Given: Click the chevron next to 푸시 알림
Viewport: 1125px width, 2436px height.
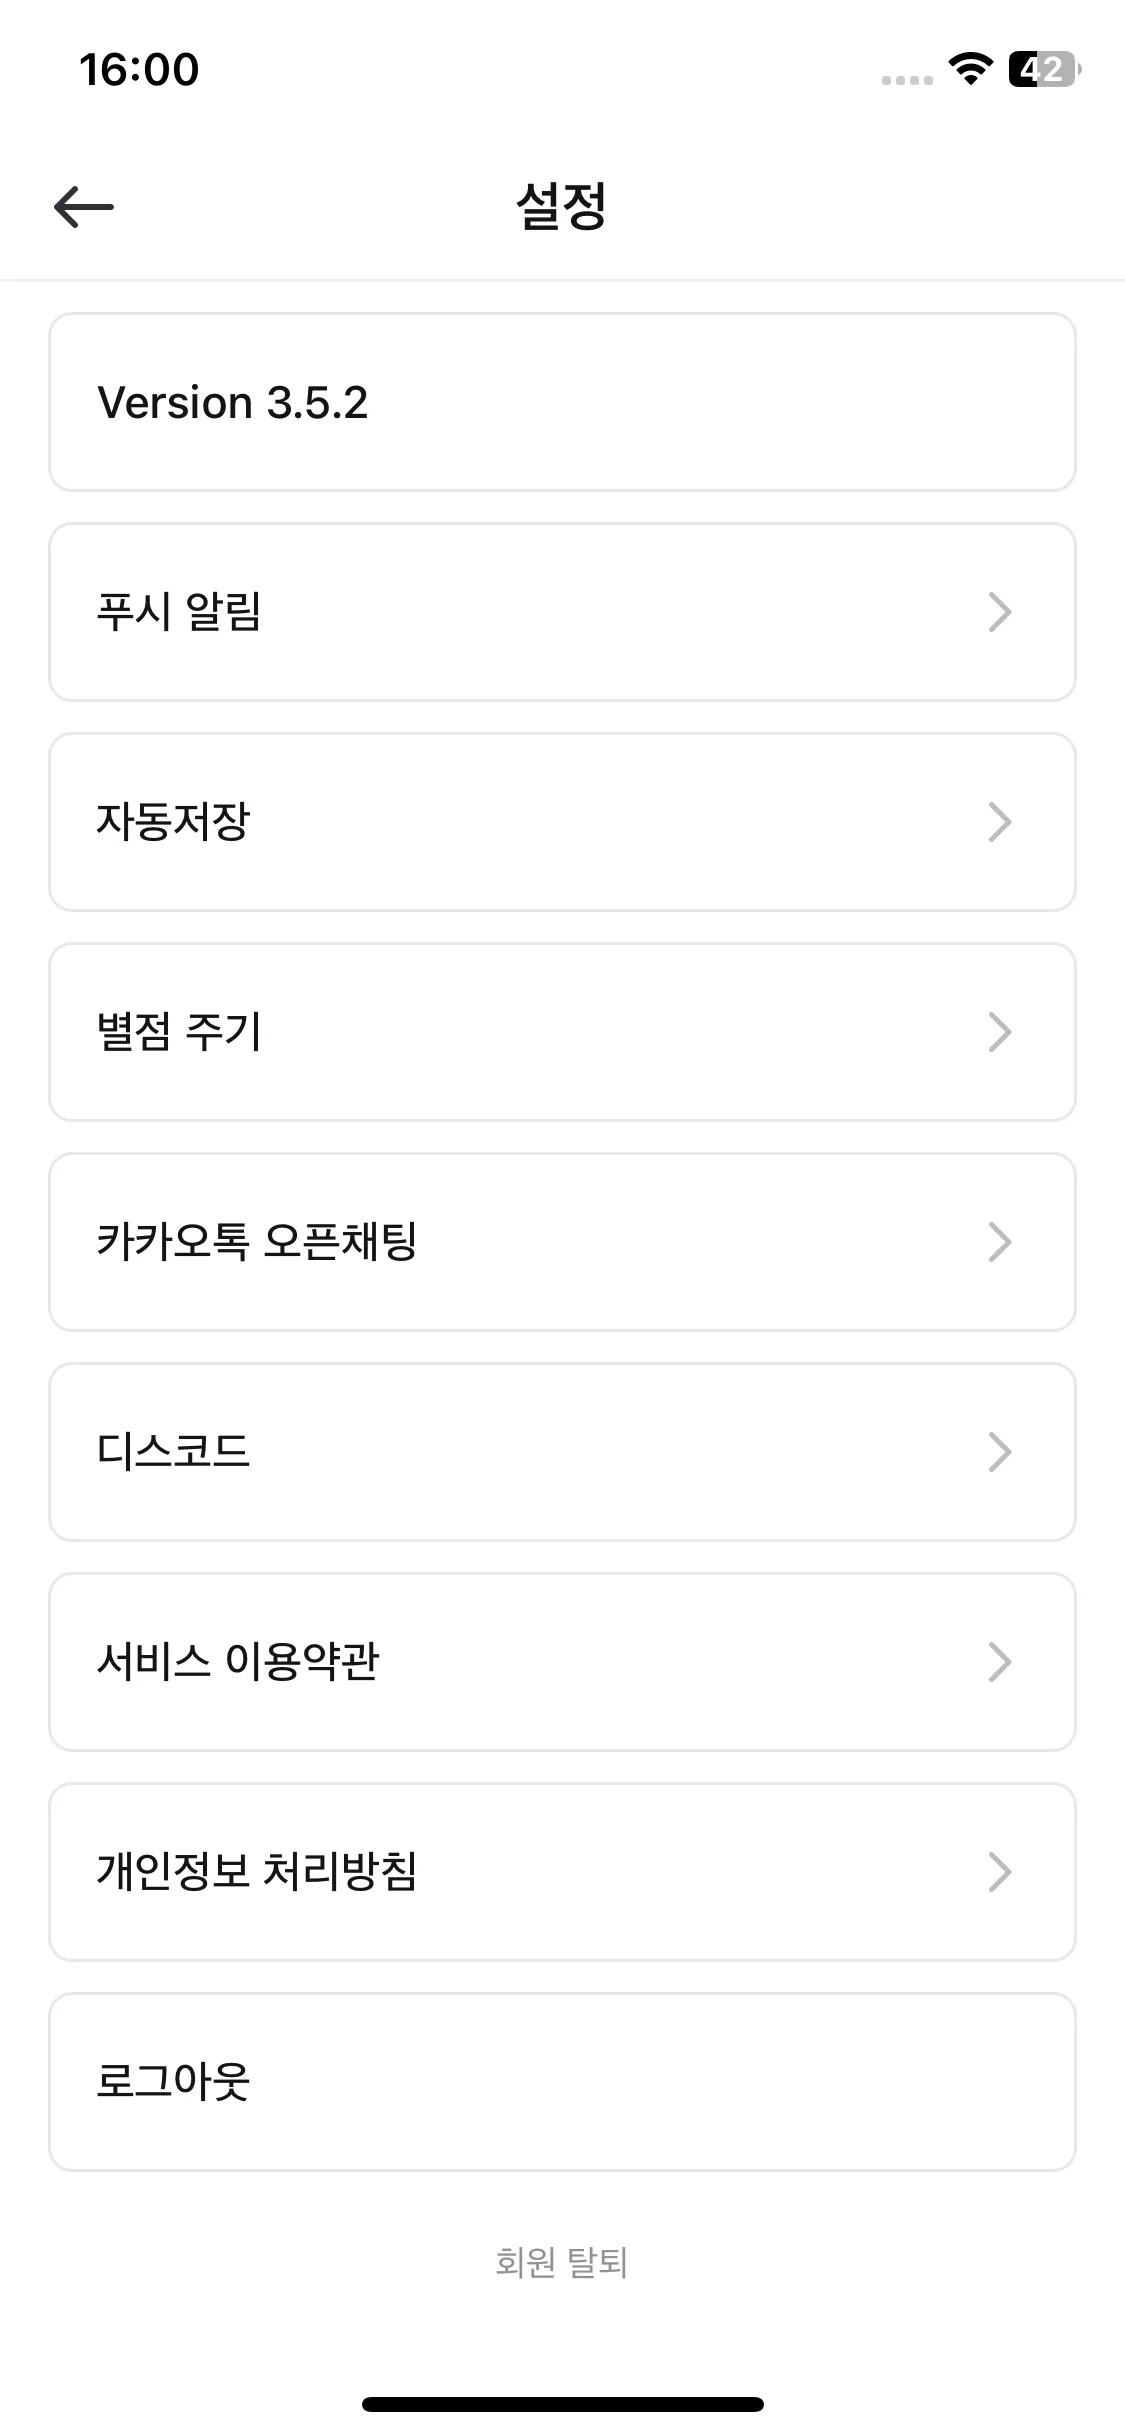Looking at the screenshot, I should point(1000,612).
